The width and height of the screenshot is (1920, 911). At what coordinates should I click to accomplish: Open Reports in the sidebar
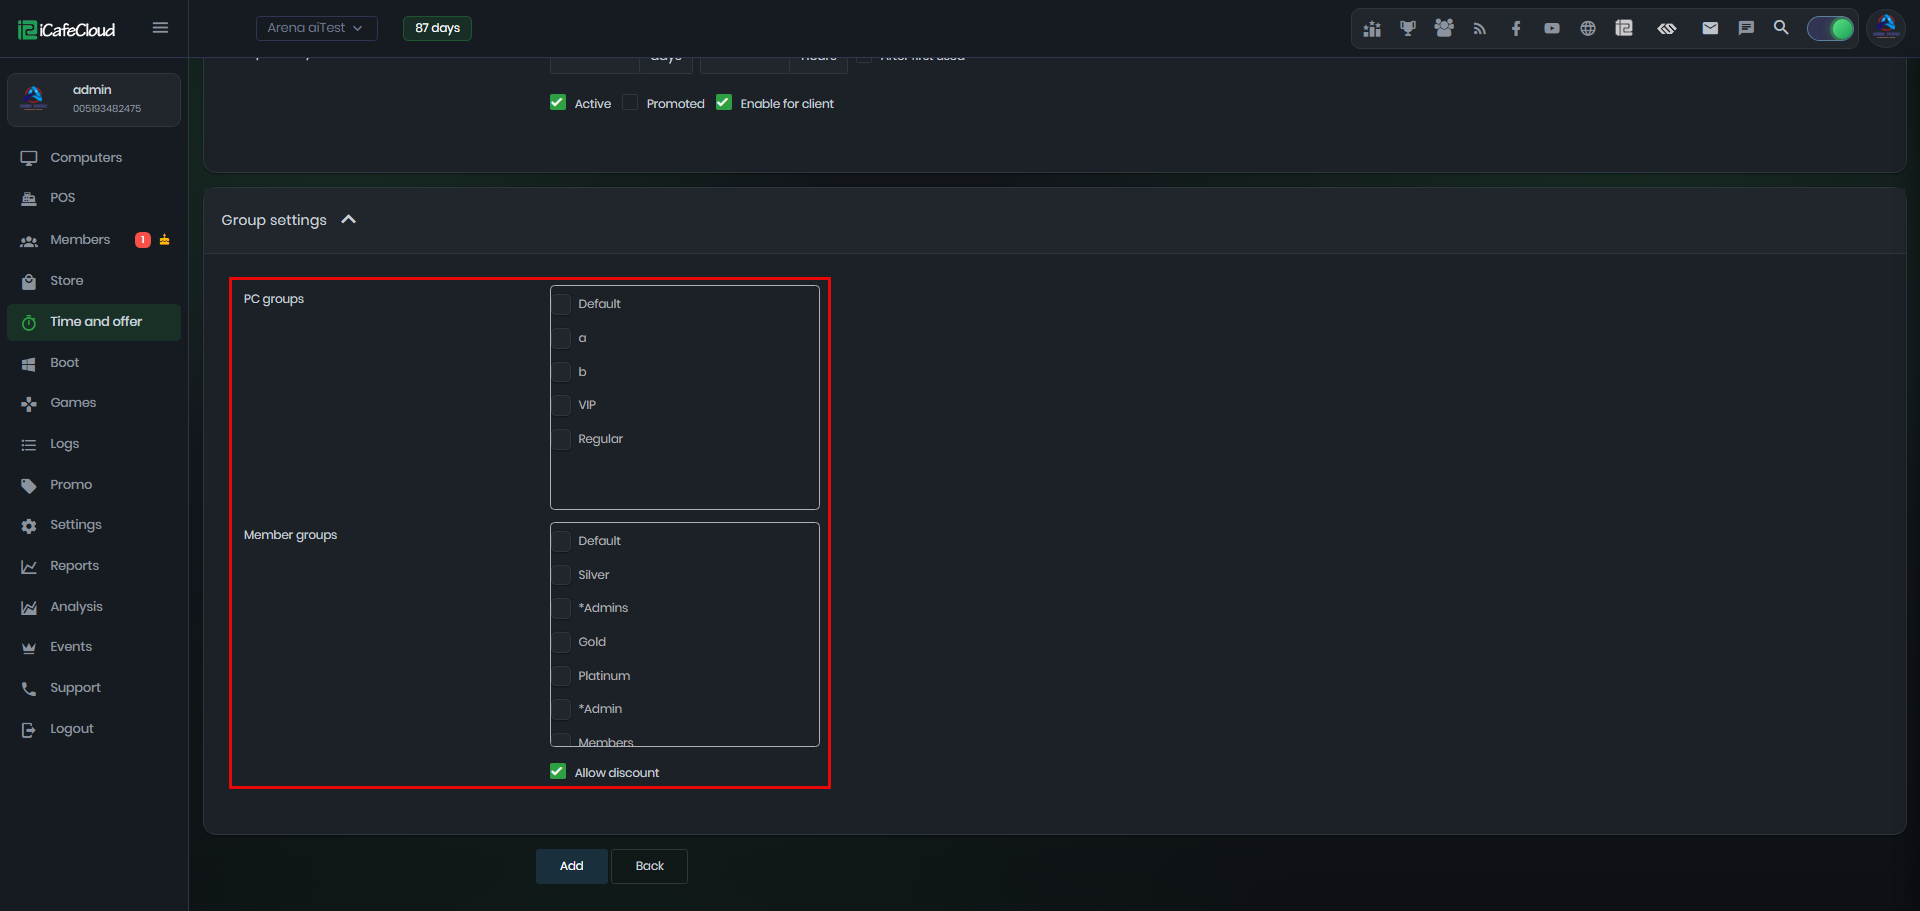(94, 566)
